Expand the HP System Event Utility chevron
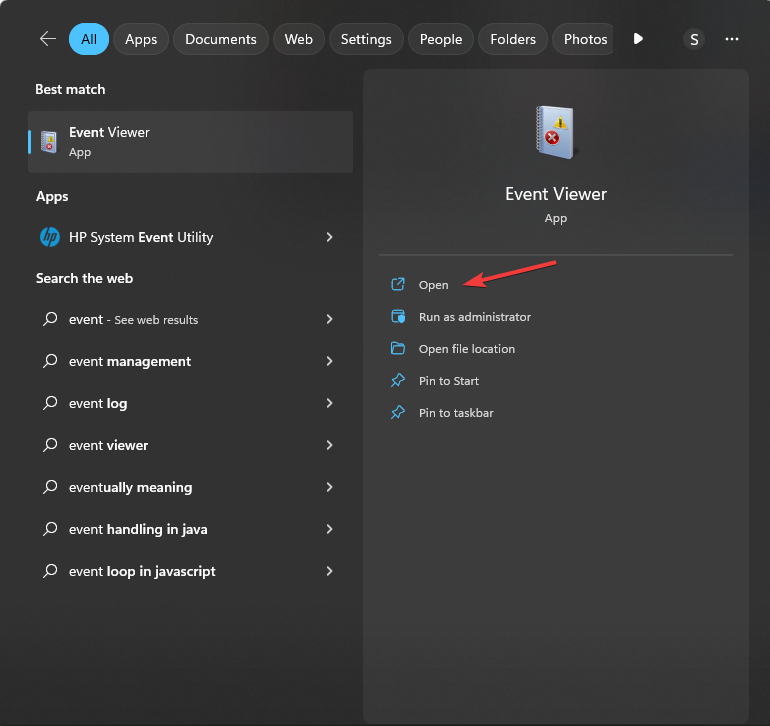The width and height of the screenshot is (770, 726). (x=329, y=237)
